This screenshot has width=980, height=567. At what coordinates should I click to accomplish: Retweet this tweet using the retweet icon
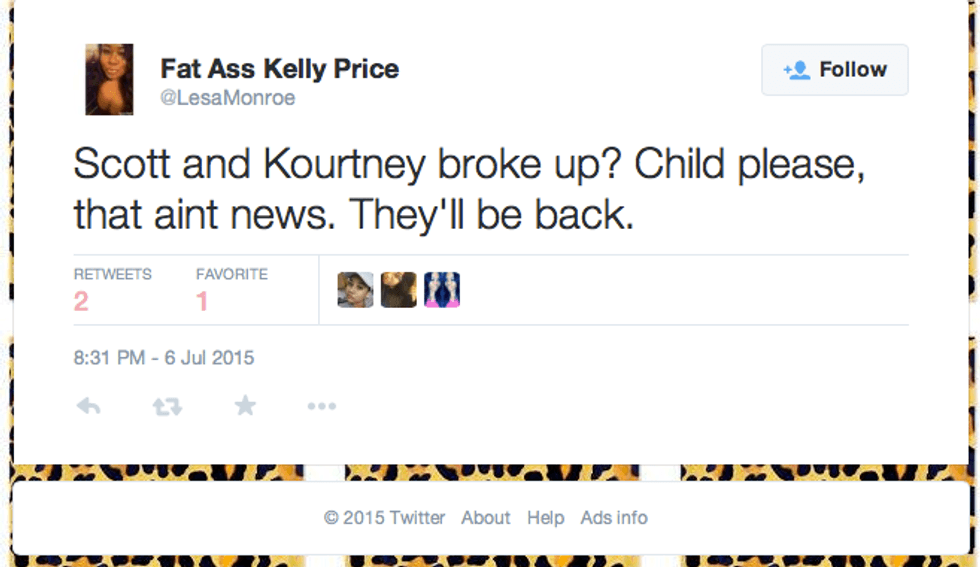167,406
